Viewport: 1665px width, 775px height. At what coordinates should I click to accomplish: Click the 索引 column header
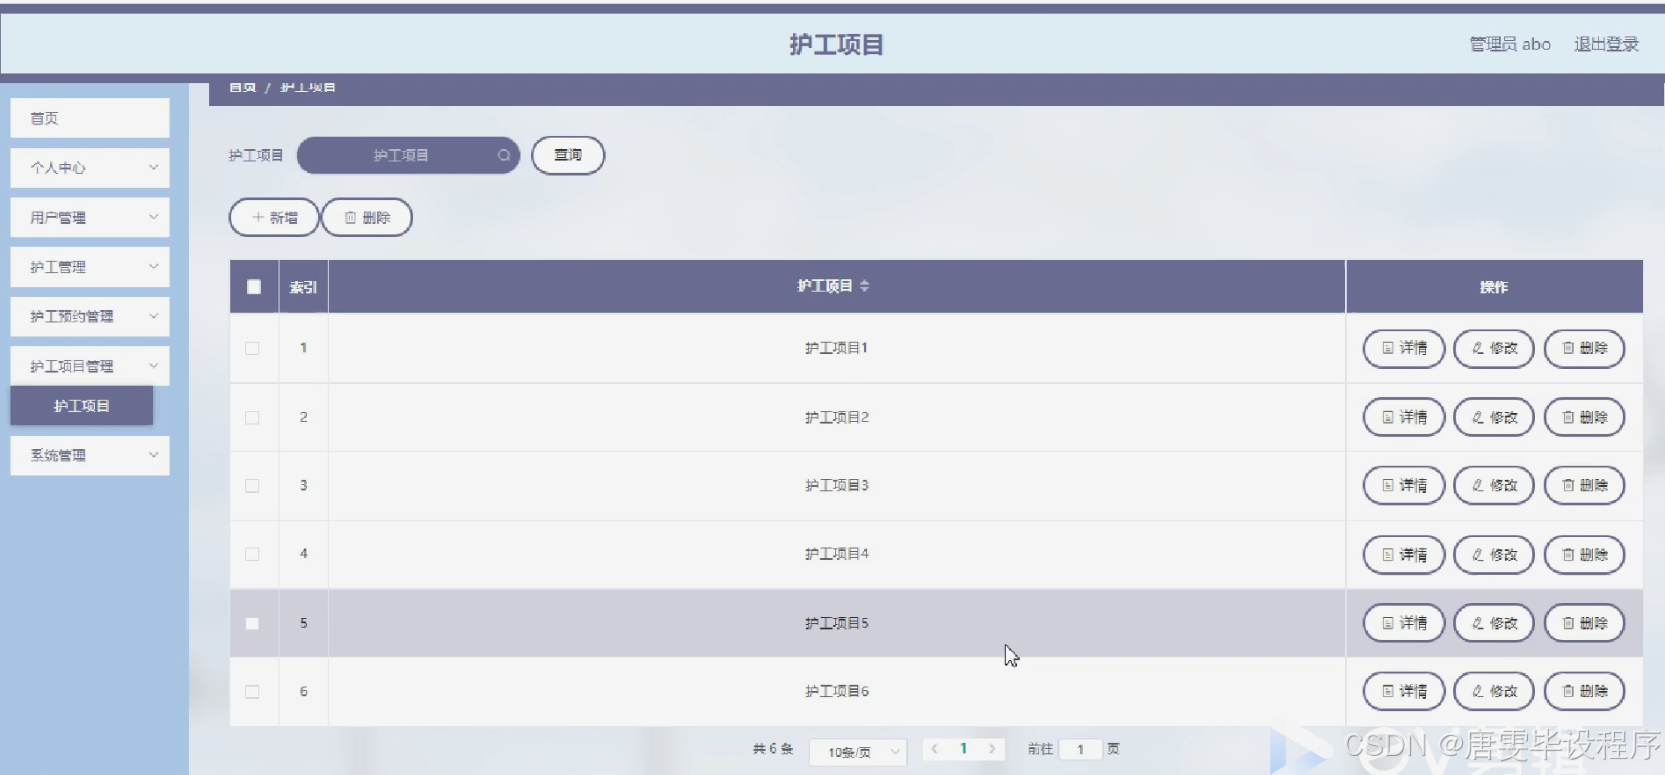(303, 287)
